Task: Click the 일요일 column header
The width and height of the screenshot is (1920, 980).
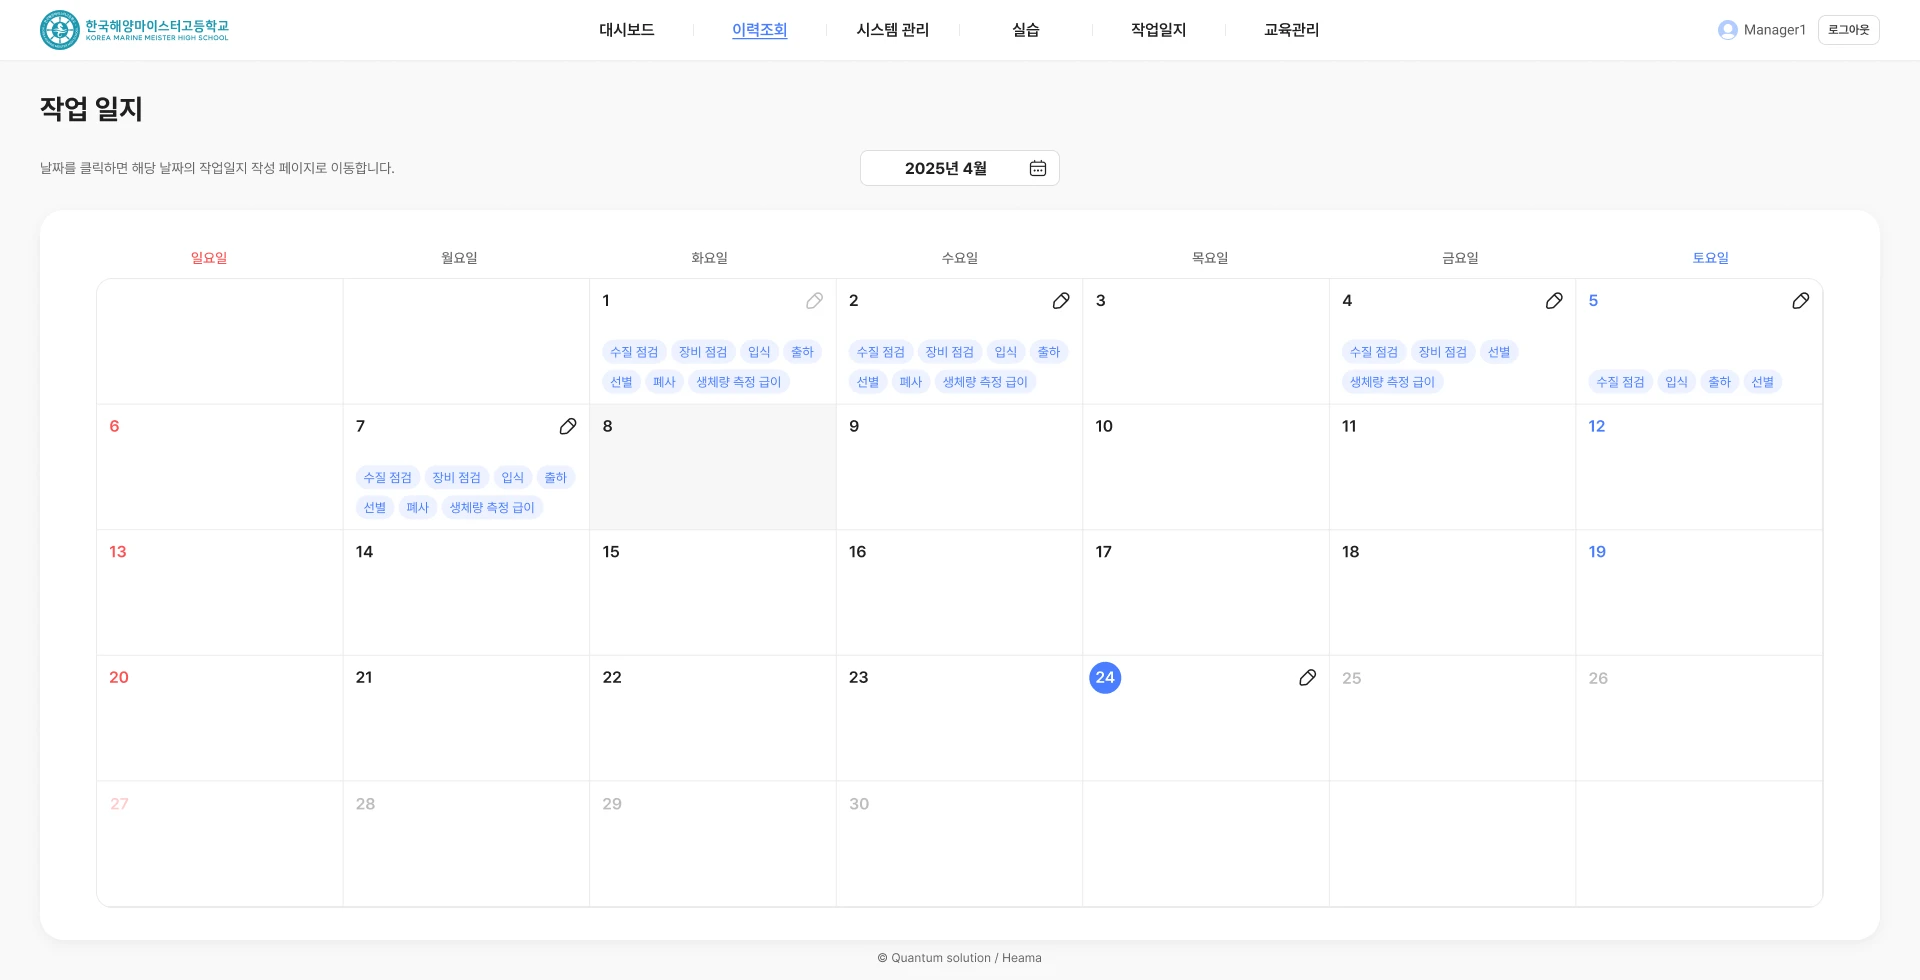Action: coord(209,258)
